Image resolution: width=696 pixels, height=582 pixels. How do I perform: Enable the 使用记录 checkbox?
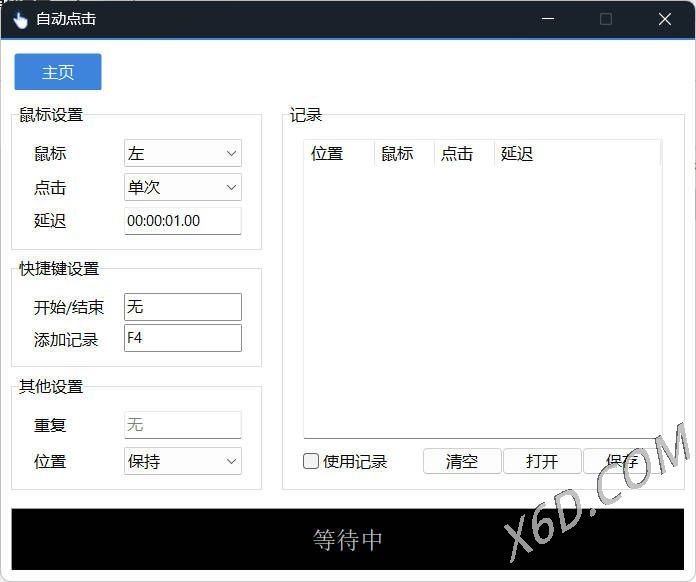pyautogui.click(x=311, y=461)
